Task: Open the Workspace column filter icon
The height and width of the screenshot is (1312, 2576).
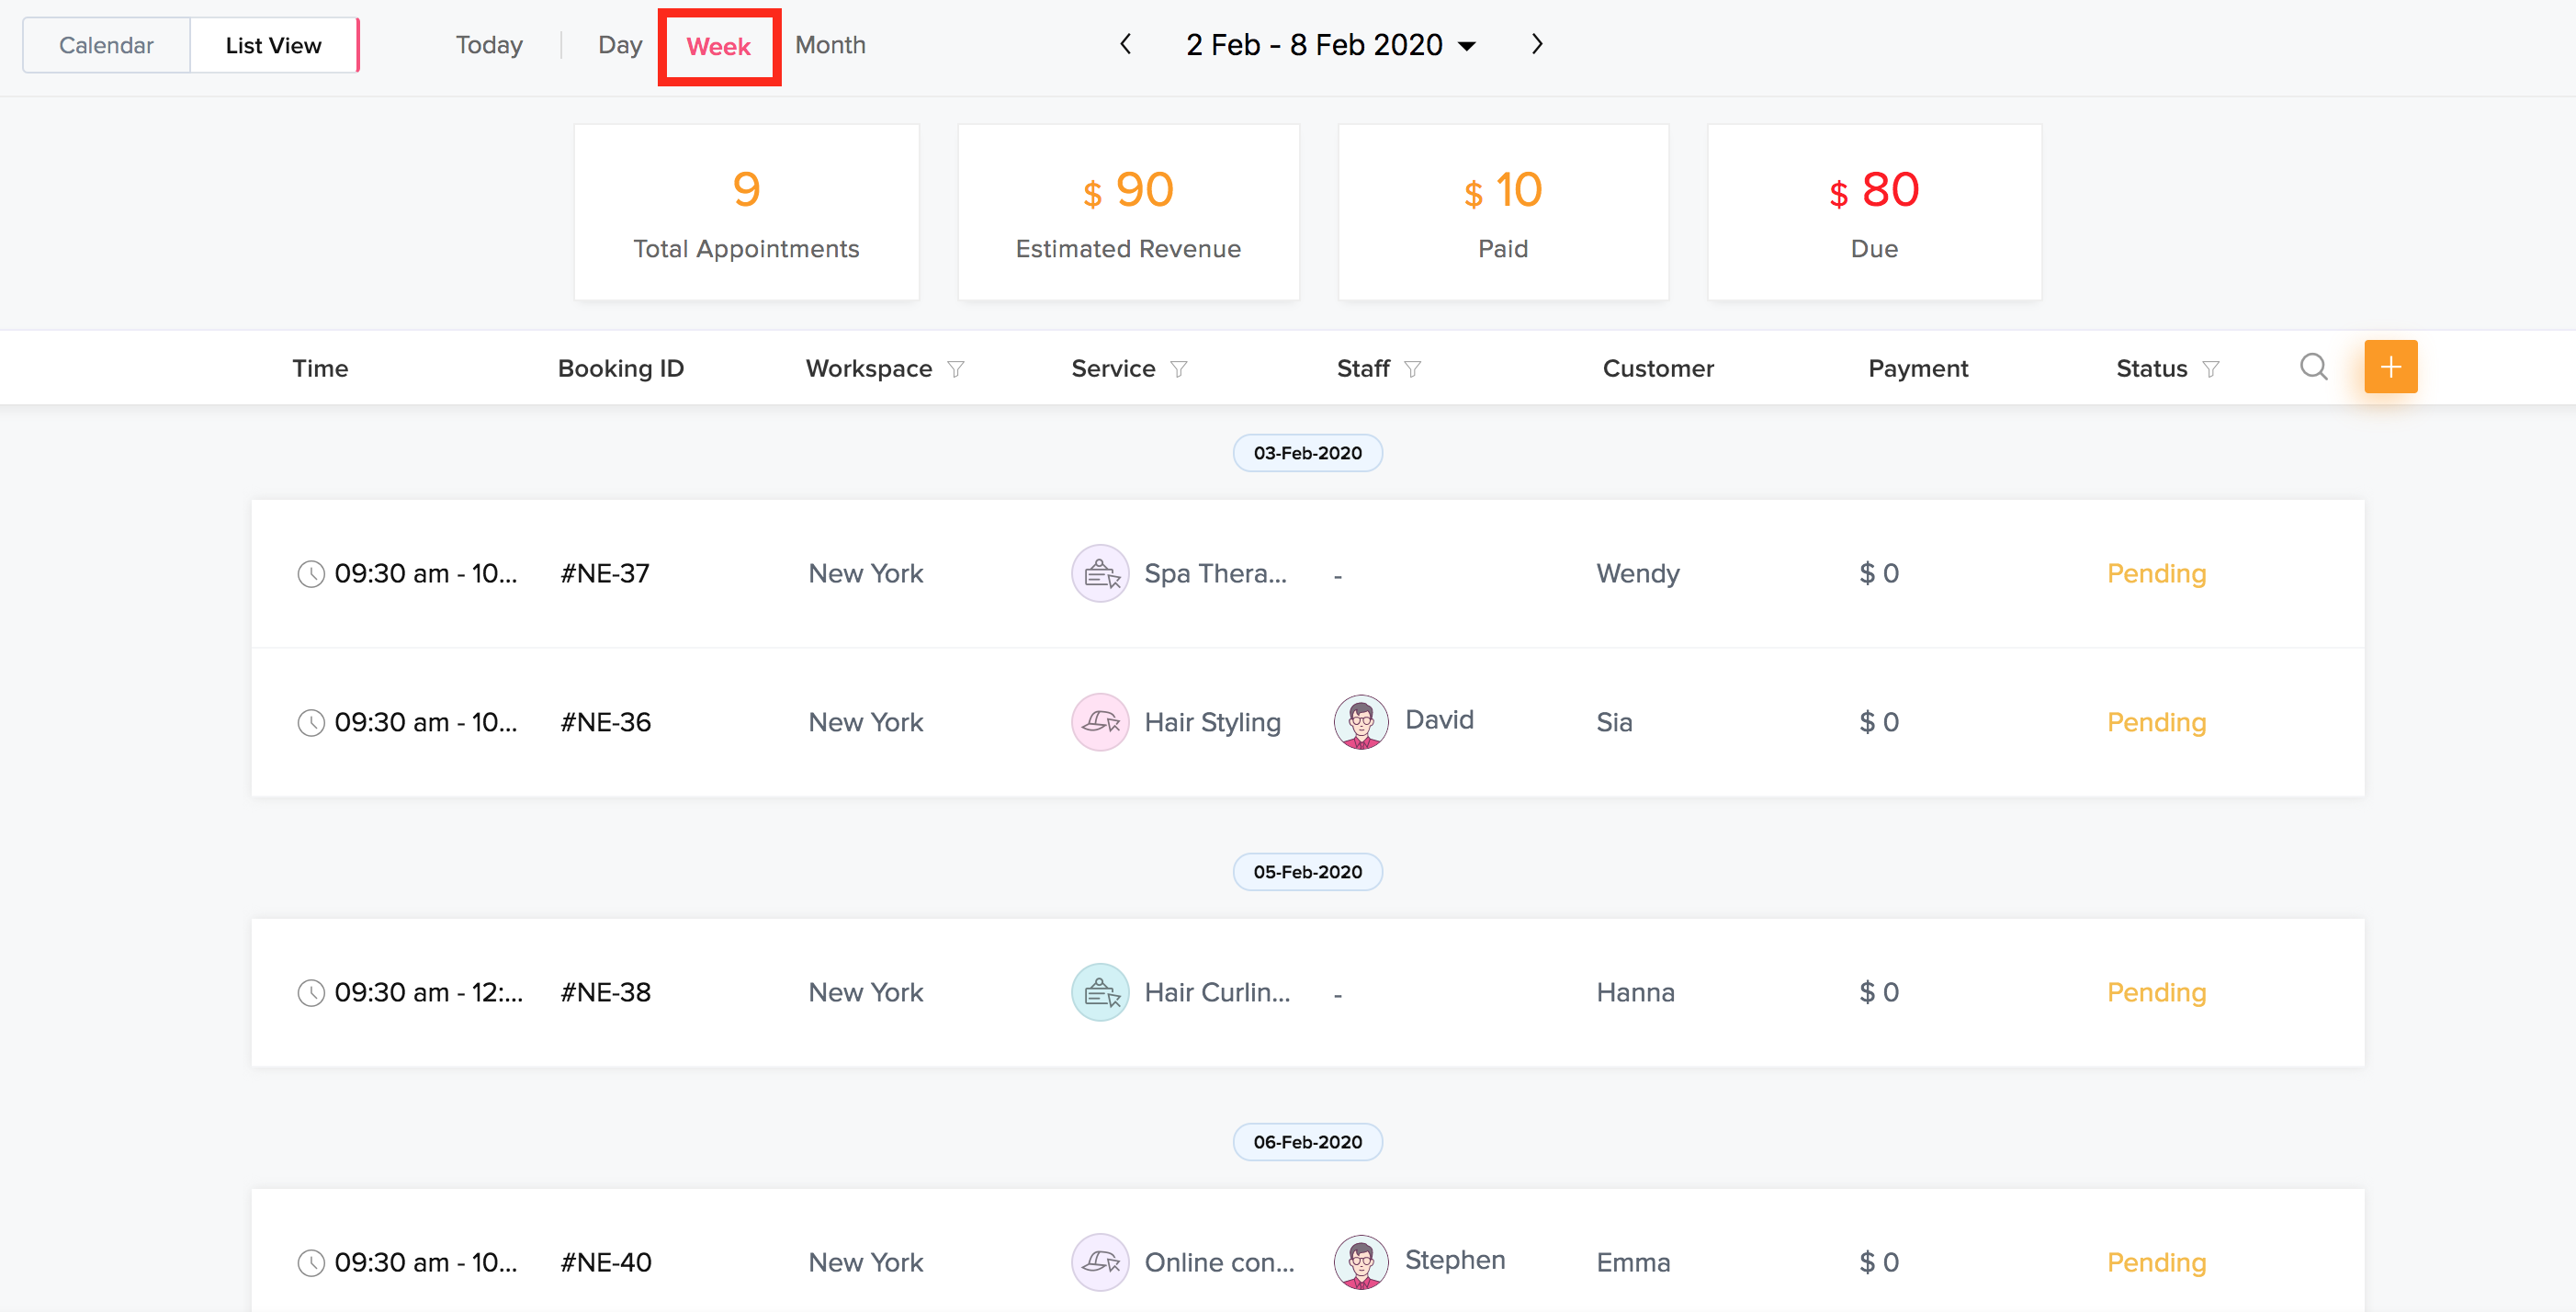Action: click(x=956, y=369)
